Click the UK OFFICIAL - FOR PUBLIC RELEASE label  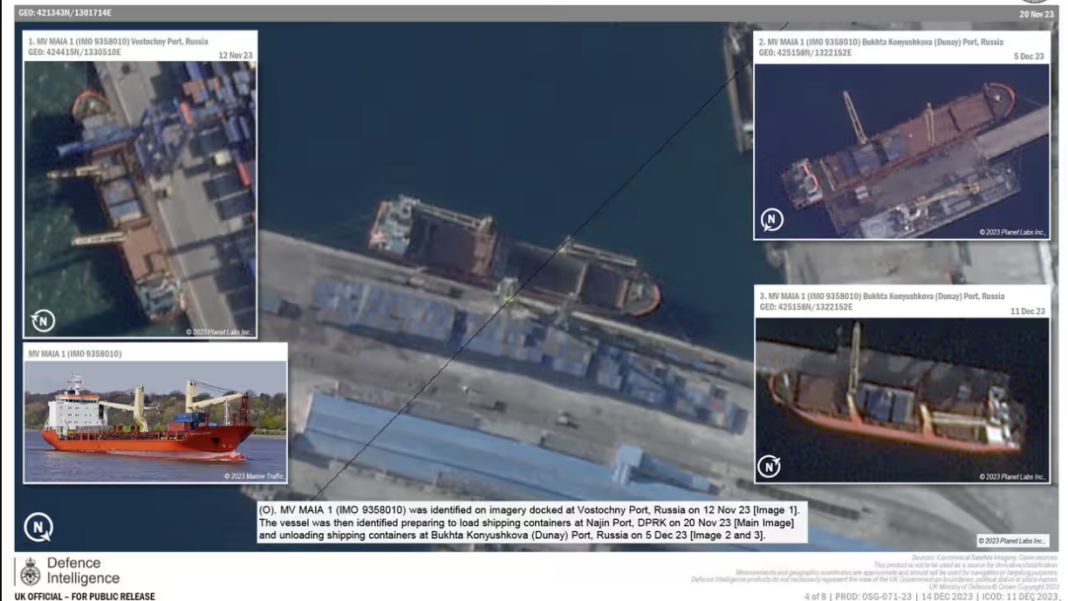pos(85,596)
